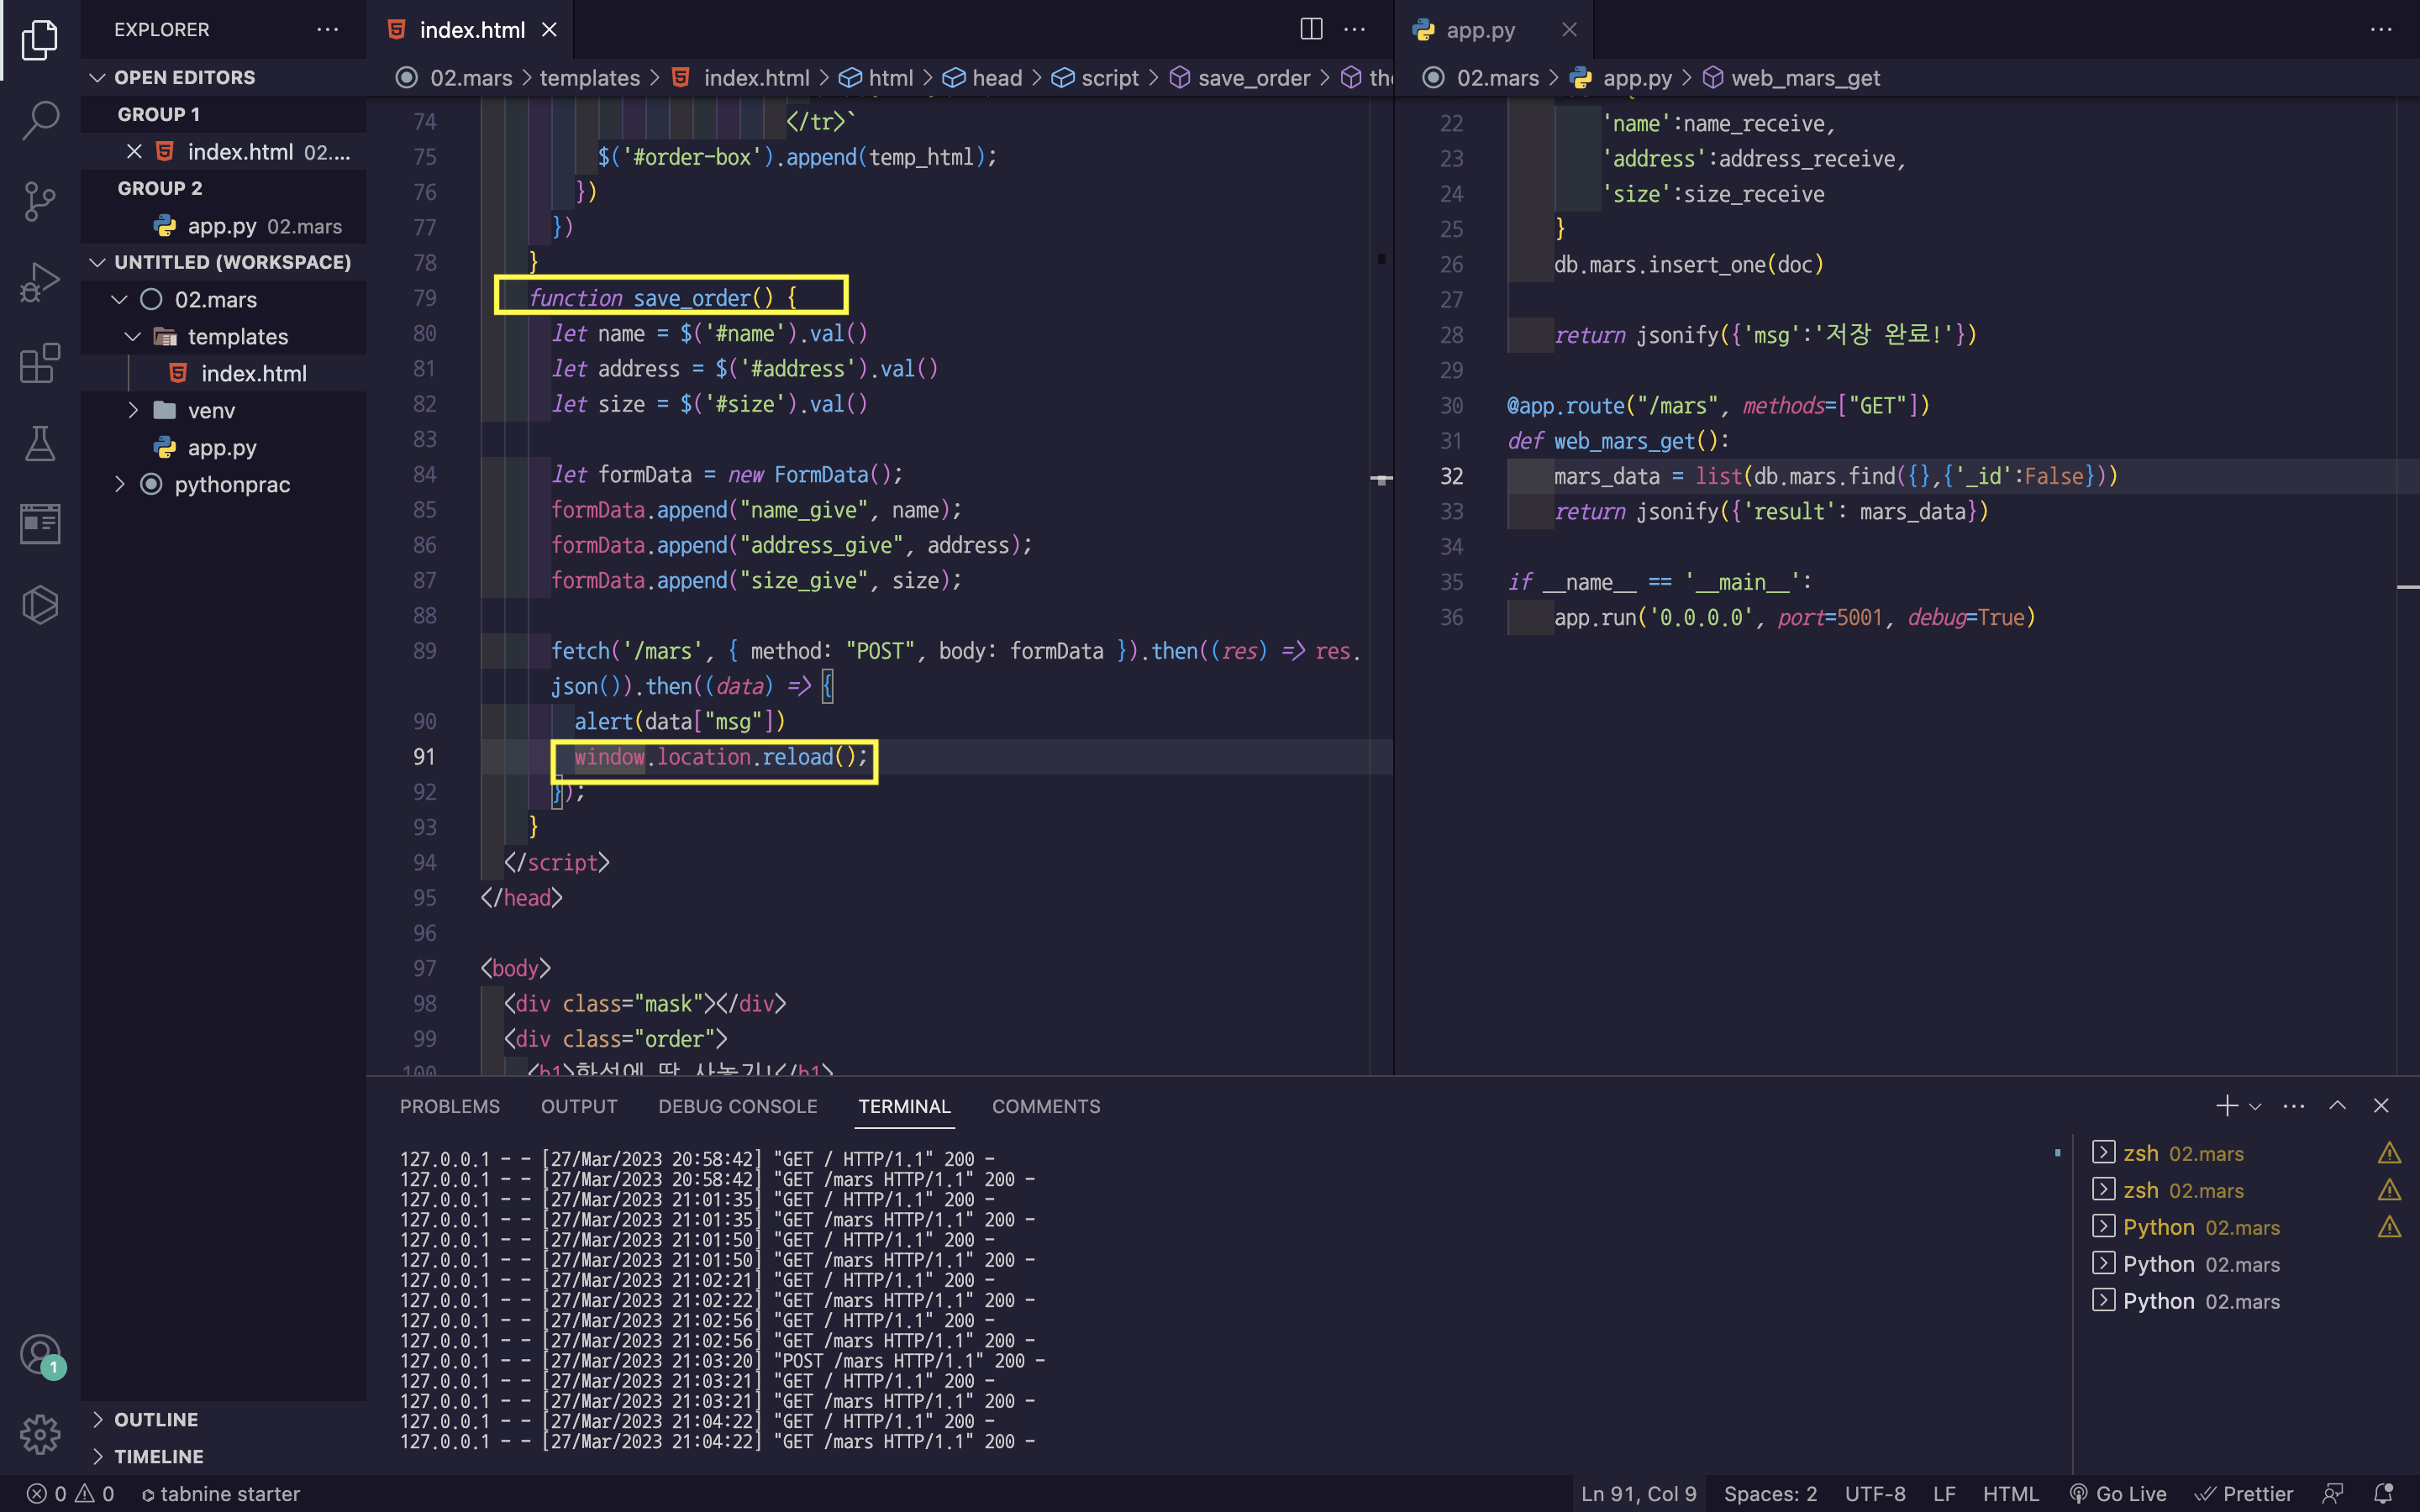
Task: Click Go Live in status bar
Action: pos(2117,1493)
